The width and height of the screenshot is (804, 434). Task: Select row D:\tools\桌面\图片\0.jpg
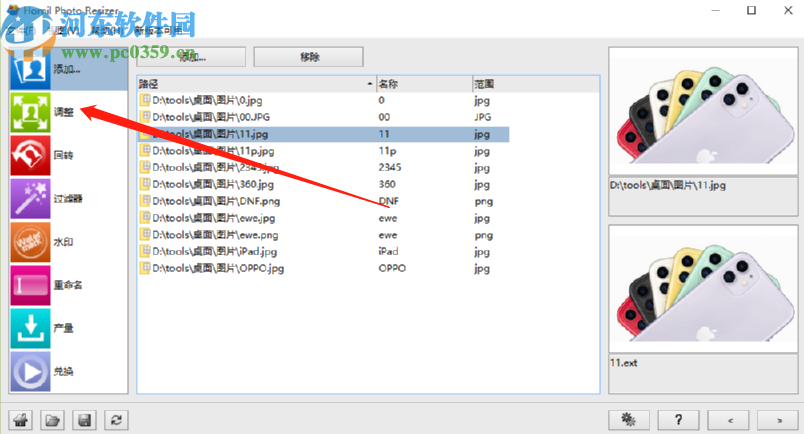pyautogui.click(x=324, y=101)
